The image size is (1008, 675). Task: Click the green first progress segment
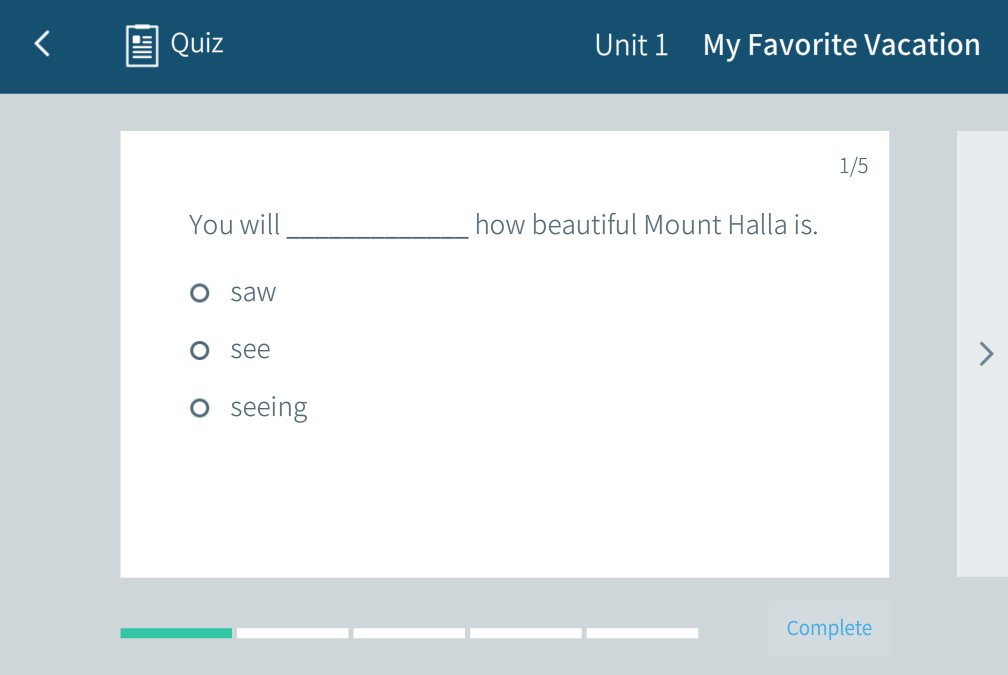tap(176, 633)
